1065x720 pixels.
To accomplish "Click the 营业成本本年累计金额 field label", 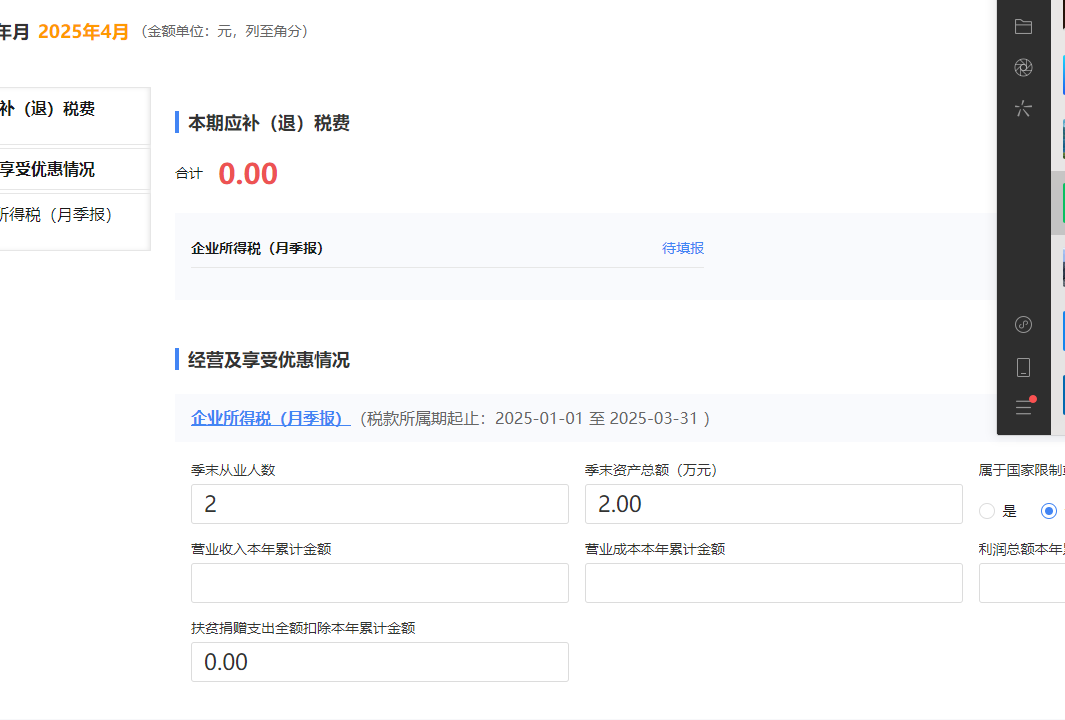I will point(655,549).
